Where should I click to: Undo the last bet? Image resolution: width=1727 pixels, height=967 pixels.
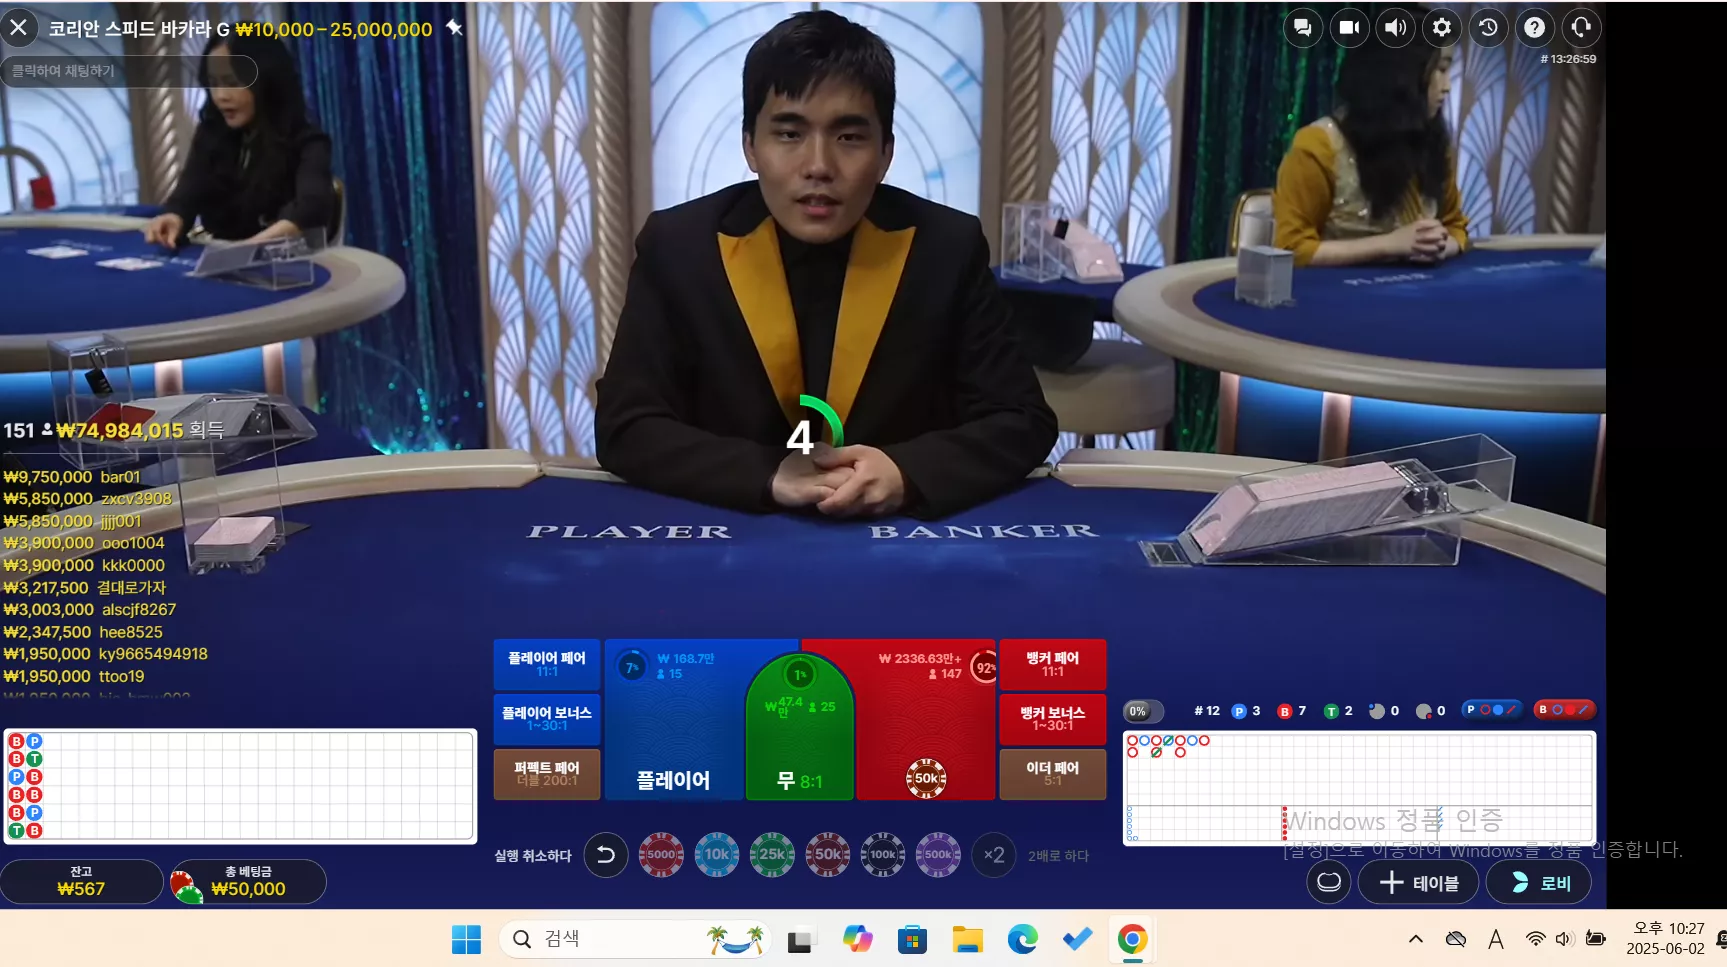606,855
